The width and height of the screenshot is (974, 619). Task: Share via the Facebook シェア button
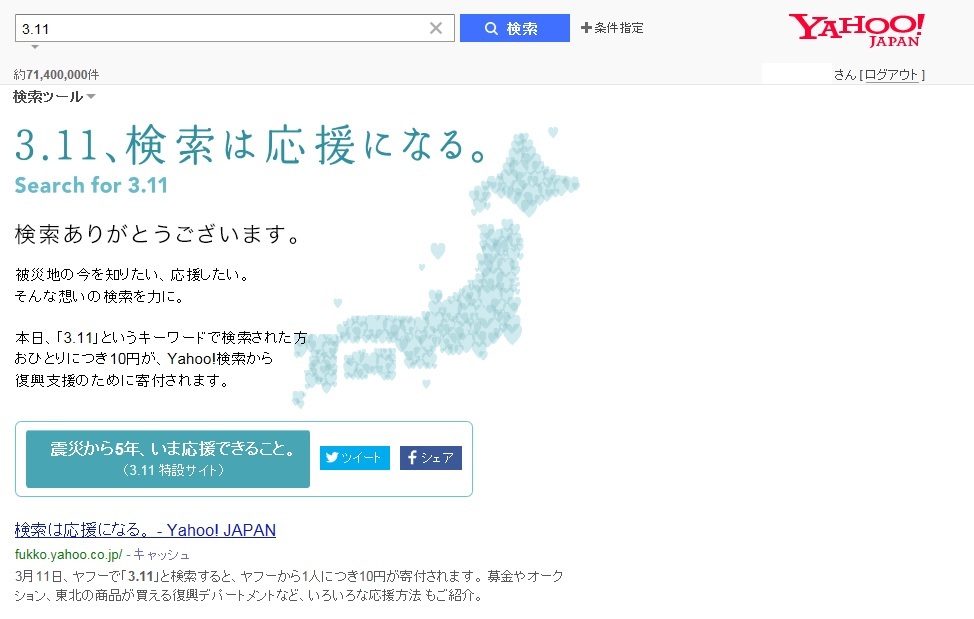coord(430,458)
